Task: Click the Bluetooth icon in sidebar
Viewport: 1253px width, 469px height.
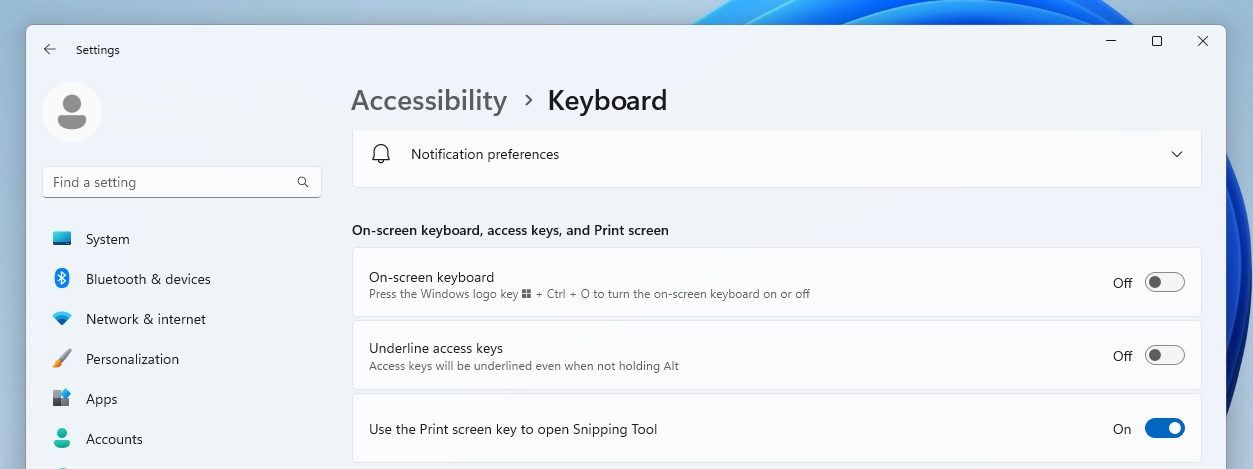Action: pyautogui.click(x=62, y=279)
